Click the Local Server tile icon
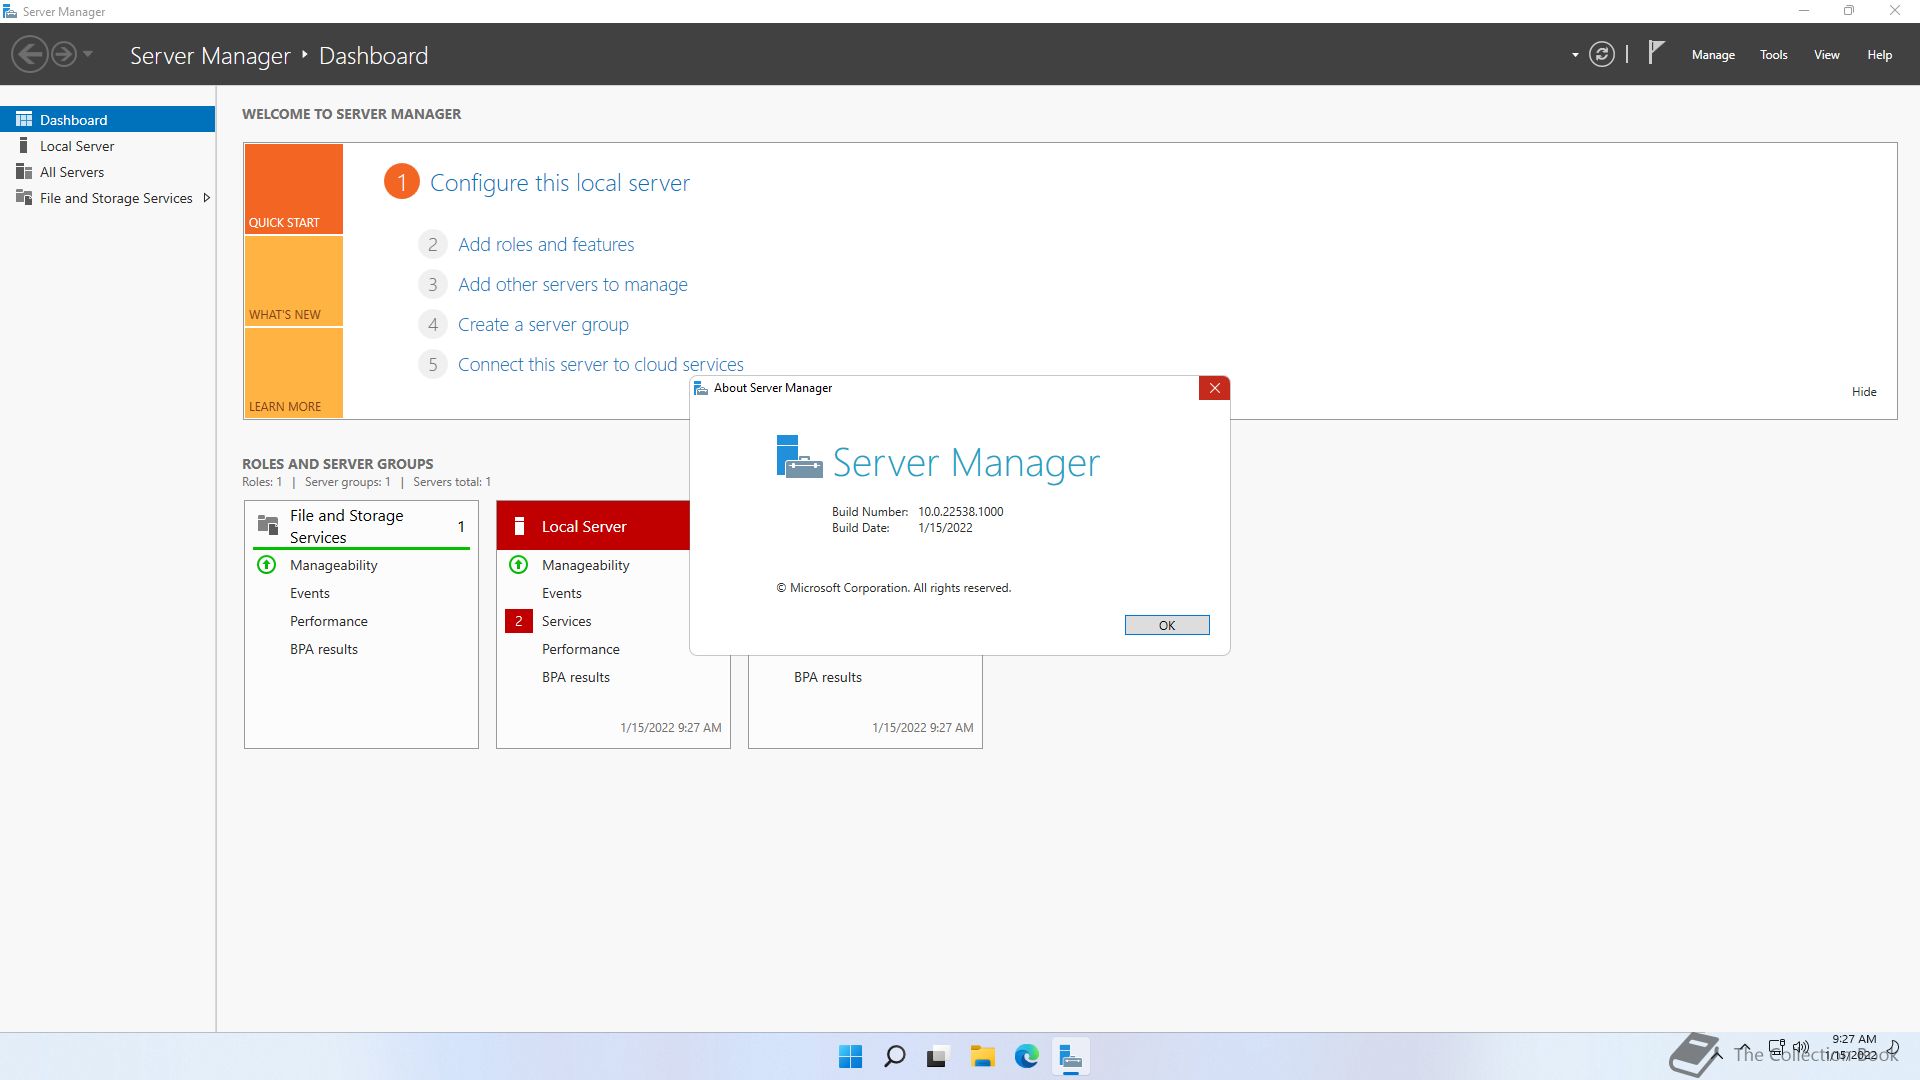This screenshot has height=1080, width=1920. (519, 526)
